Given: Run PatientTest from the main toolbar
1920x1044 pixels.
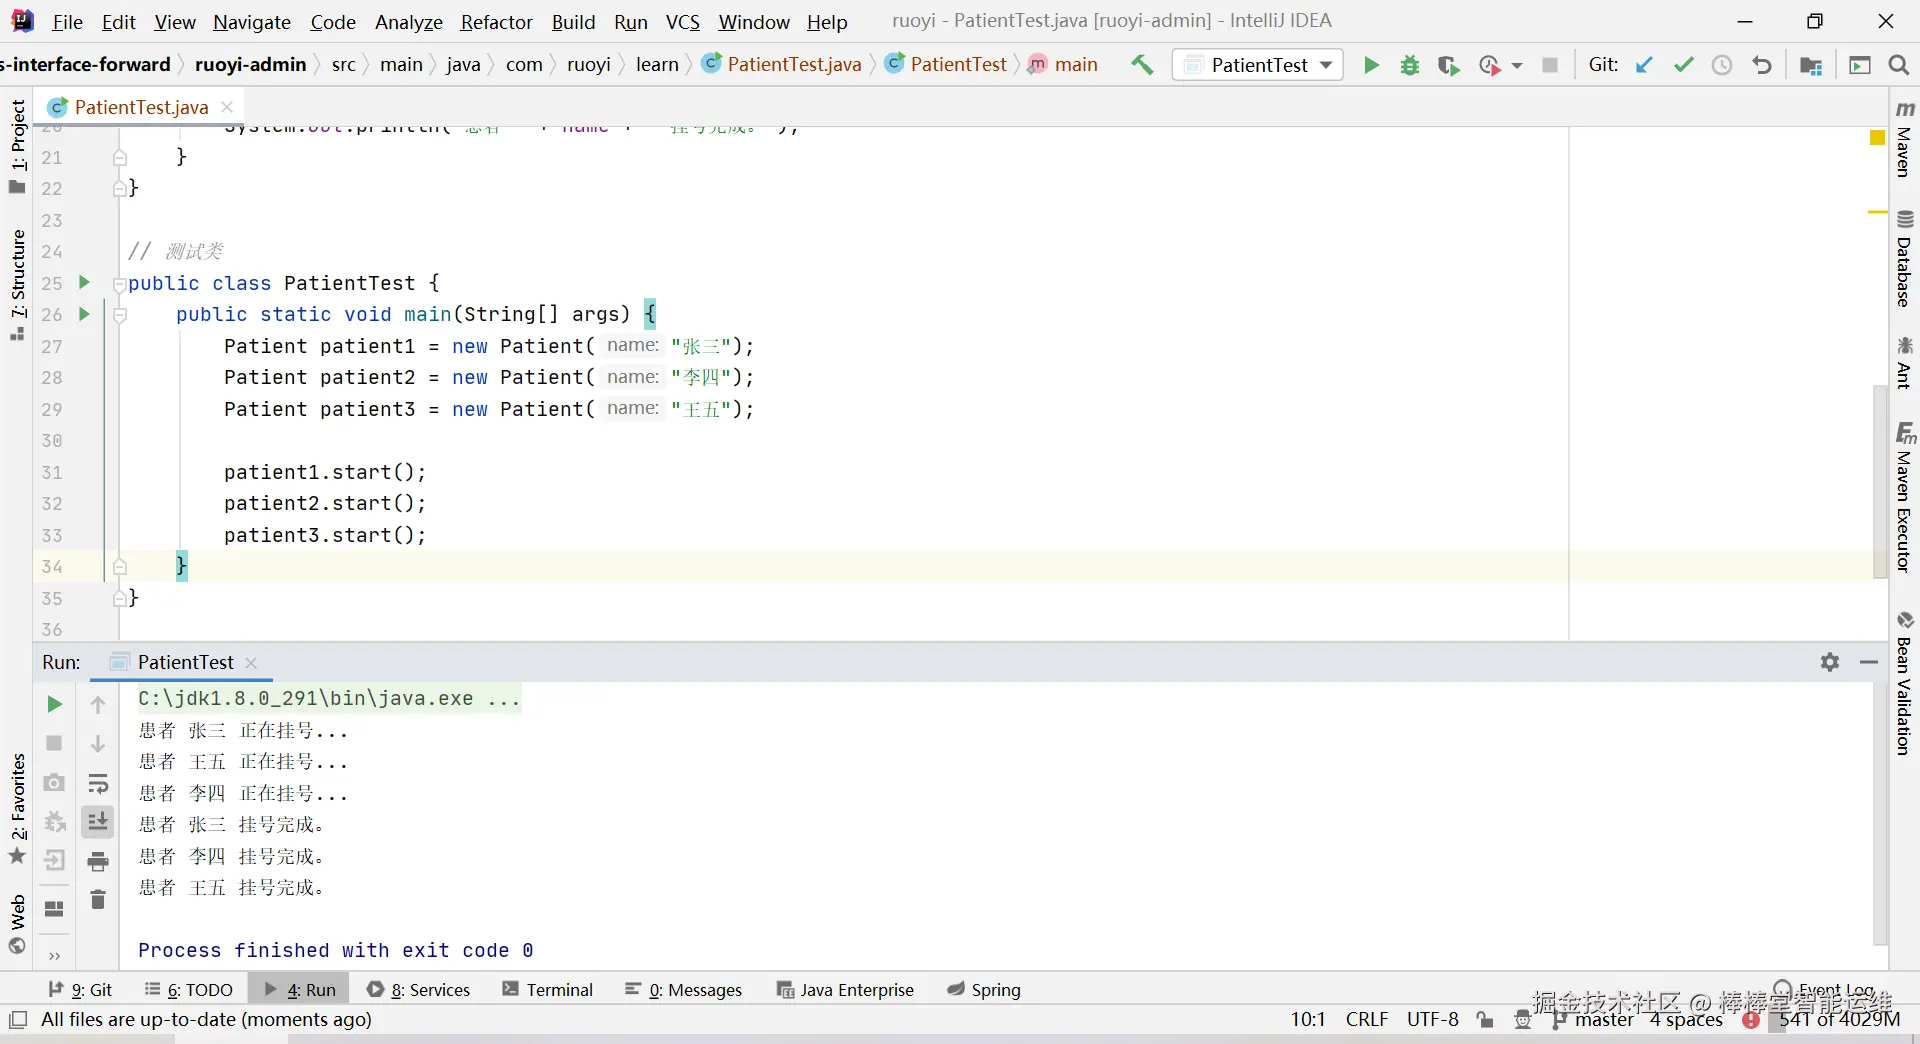Looking at the screenshot, I should pyautogui.click(x=1371, y=65).
